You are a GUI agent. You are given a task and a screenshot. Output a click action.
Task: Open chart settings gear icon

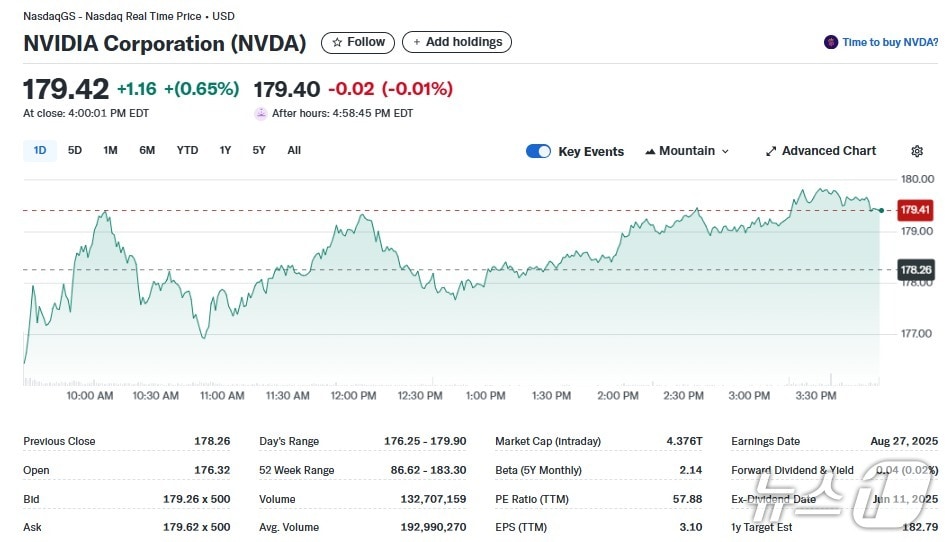pos(917,151)
